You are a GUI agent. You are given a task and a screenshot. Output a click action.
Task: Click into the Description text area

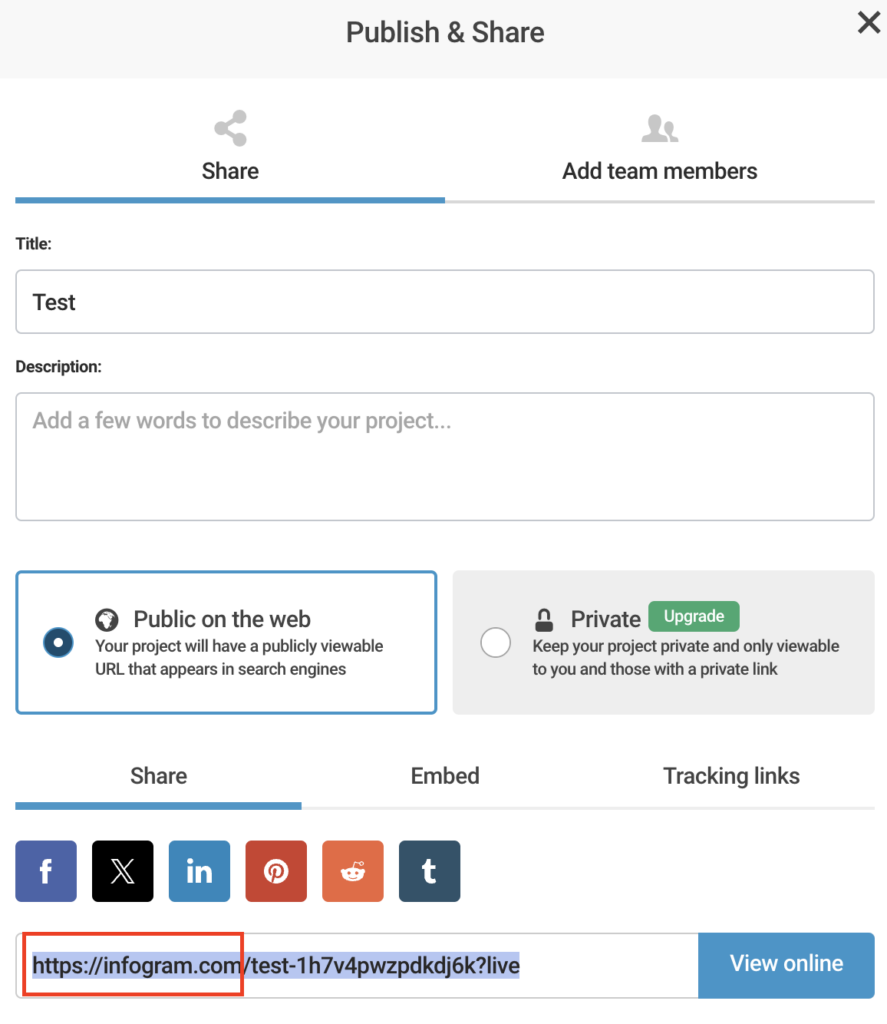click(x=445, y=456)
